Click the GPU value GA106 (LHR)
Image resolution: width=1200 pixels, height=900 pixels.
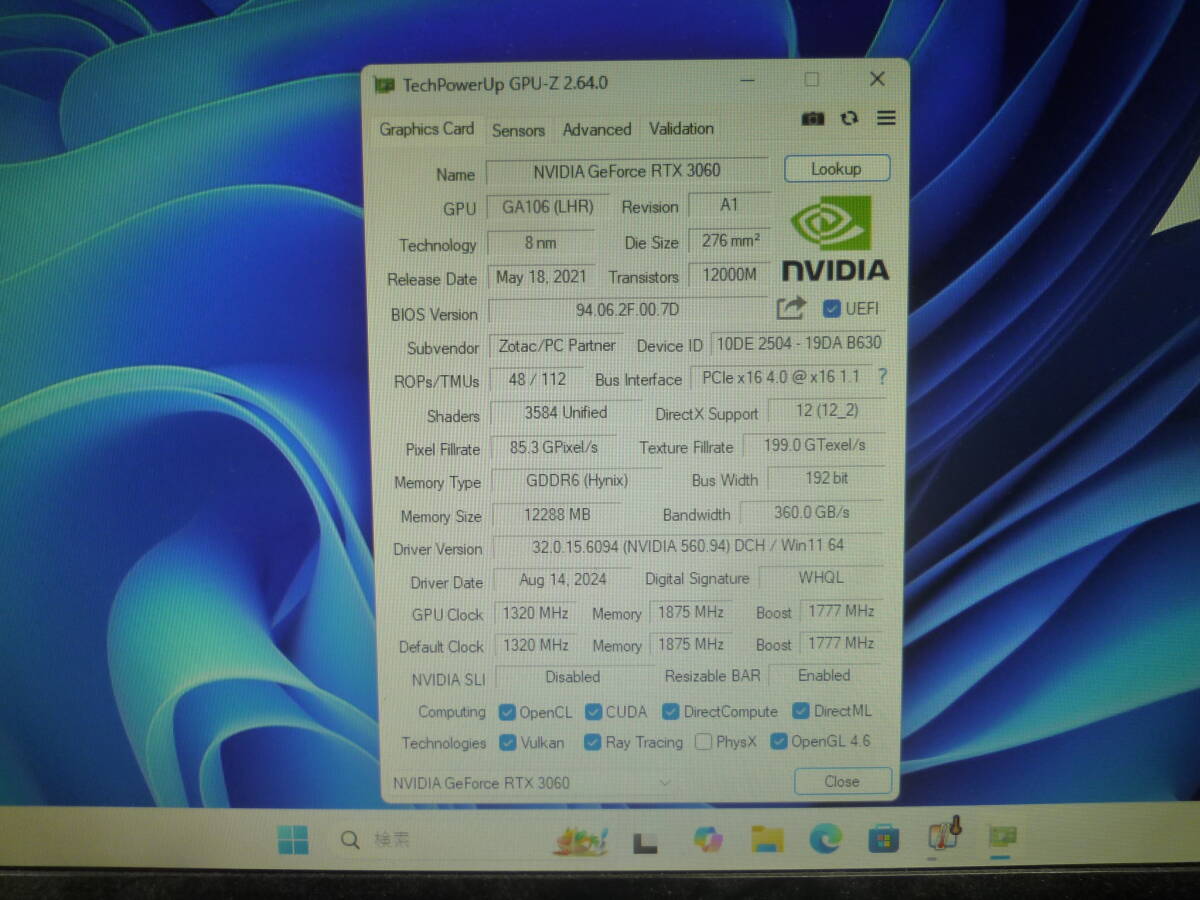(548, 207)
